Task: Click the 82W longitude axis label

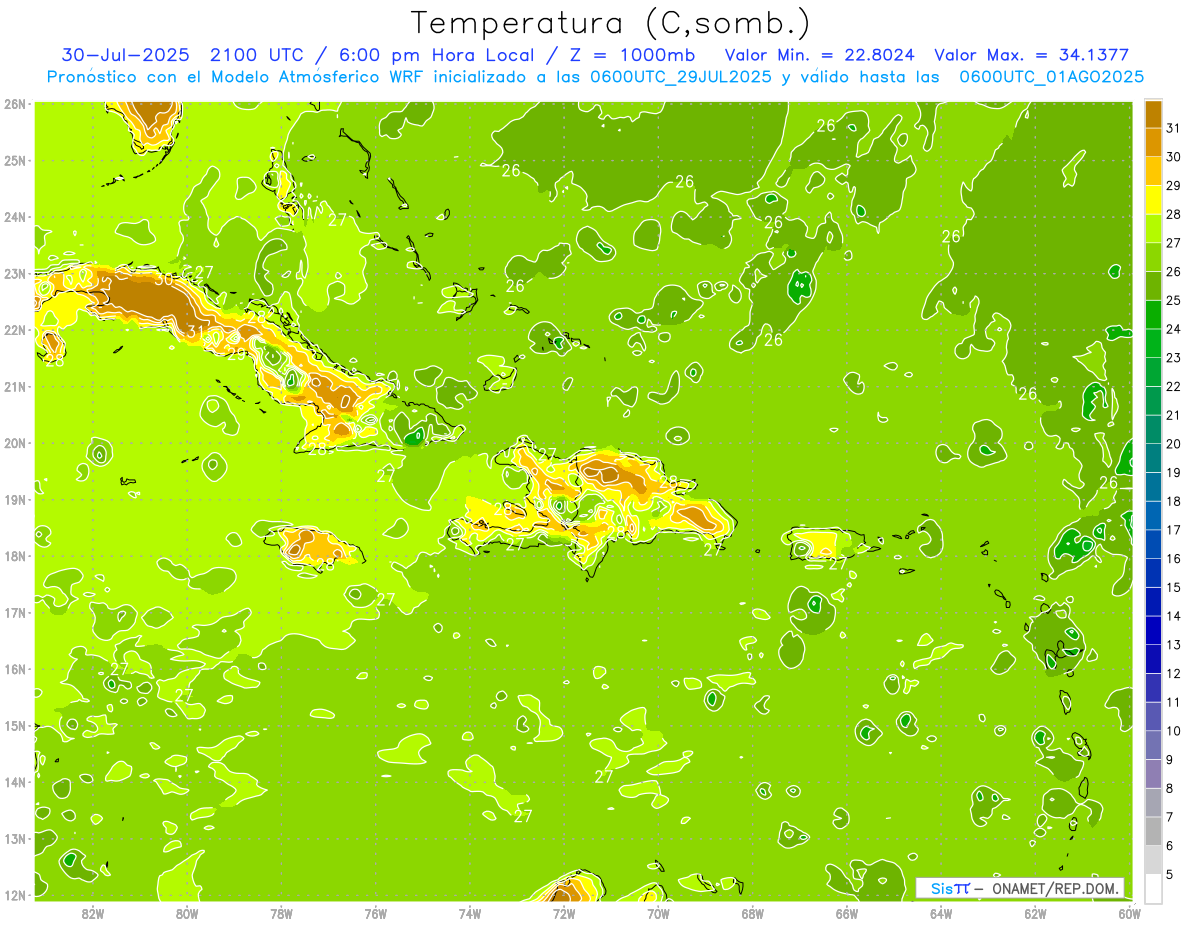Action: 92,913
